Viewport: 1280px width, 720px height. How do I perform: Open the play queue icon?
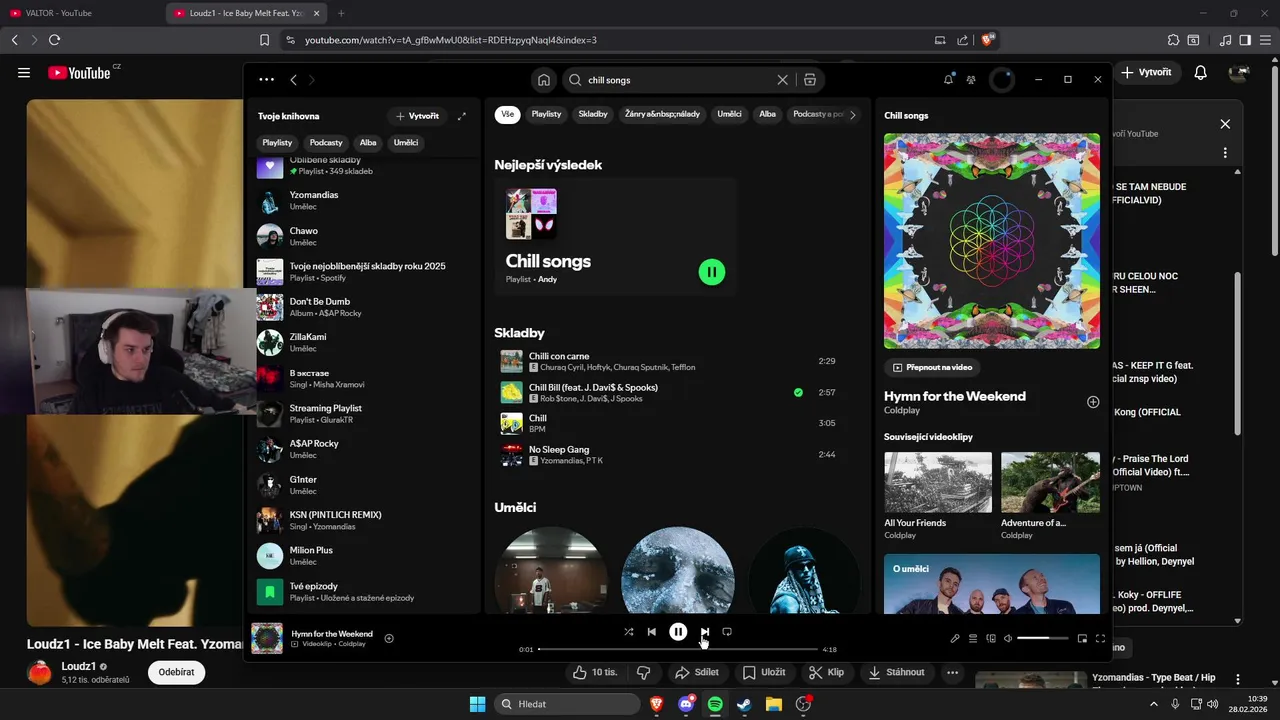click(973, 639)
